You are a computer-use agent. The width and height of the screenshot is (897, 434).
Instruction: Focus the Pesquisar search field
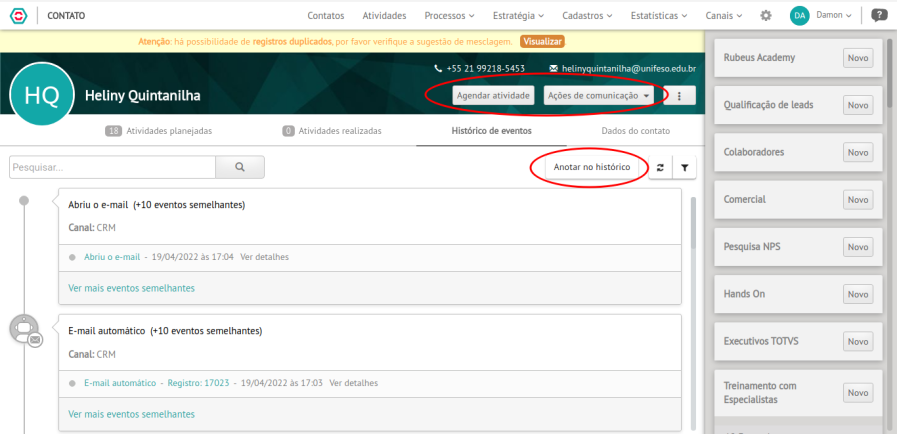112,168
